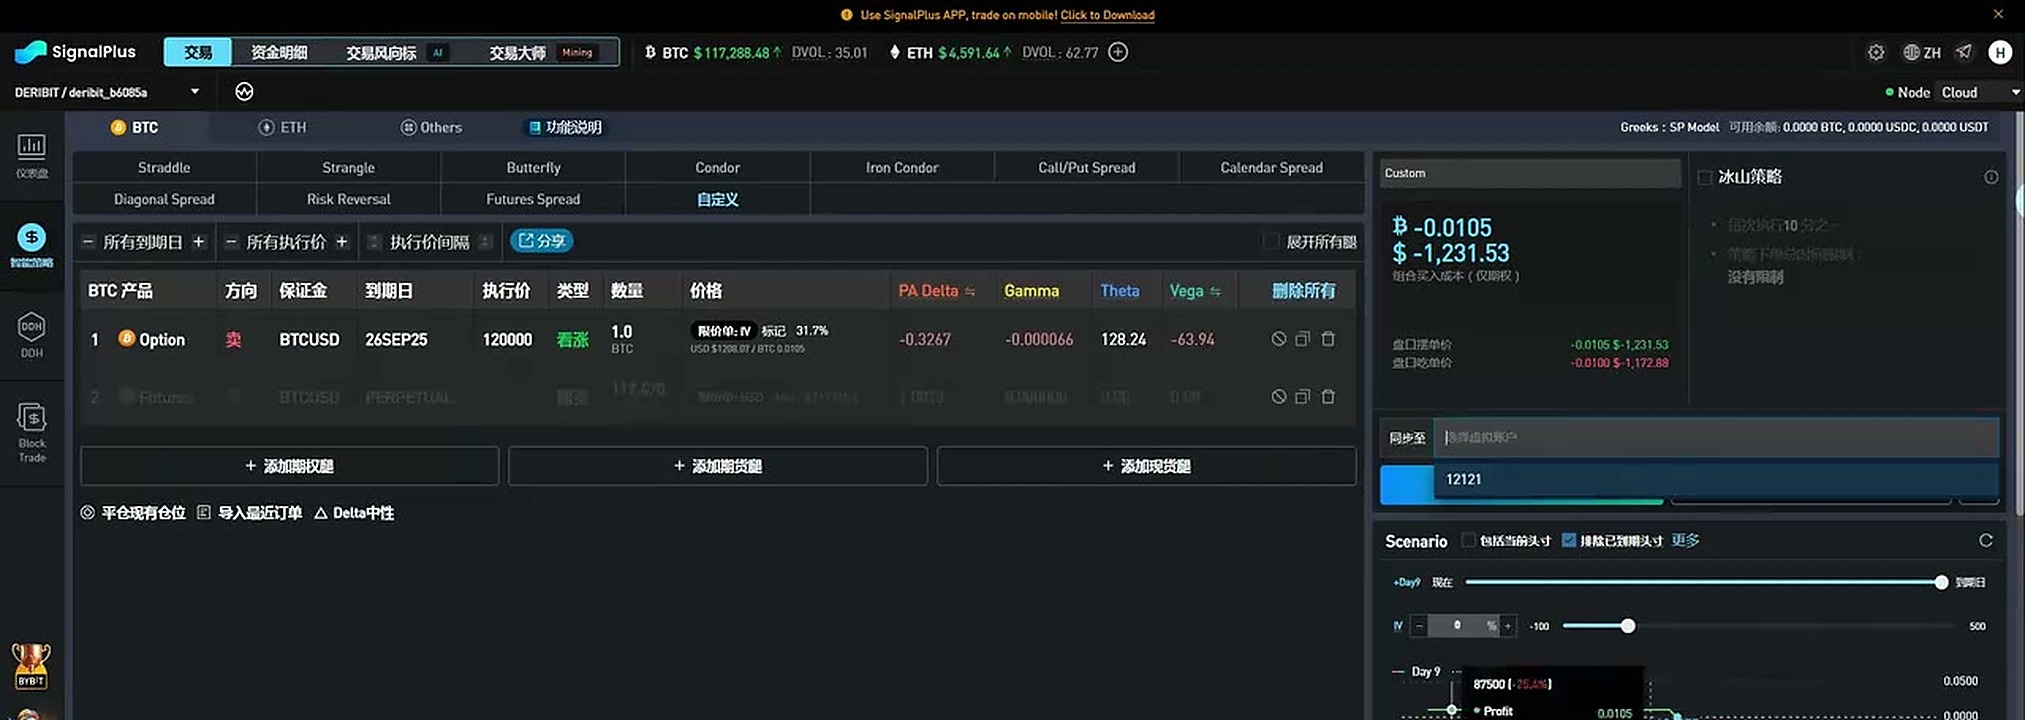This screenshot has width=2025, height=720.
Task: Delete the Option row with trash icon
Action: 1328,339
